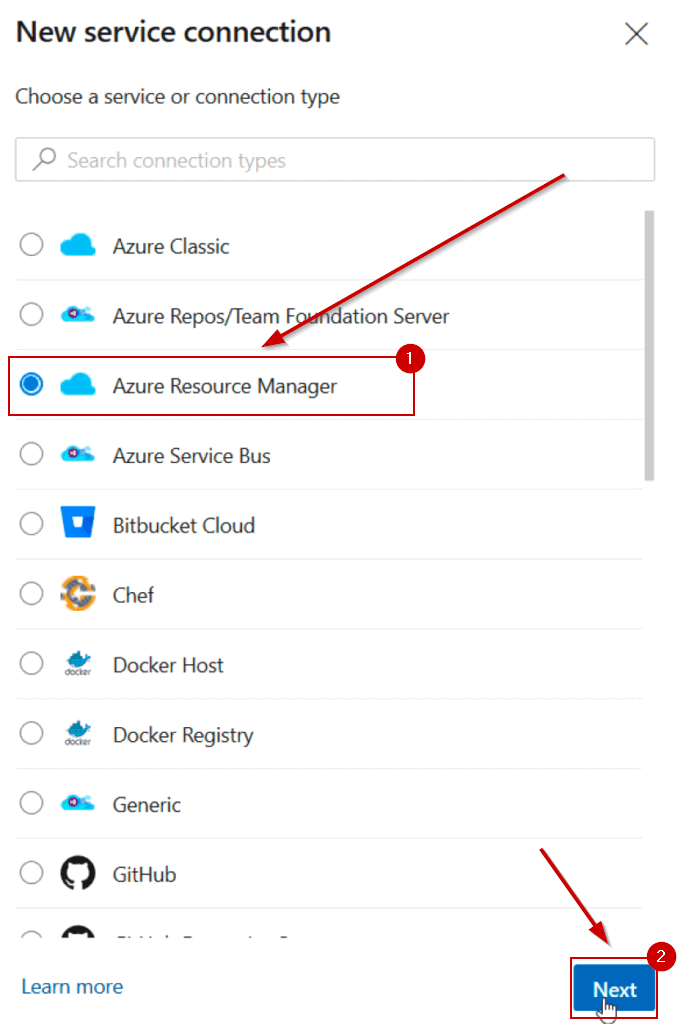Image resolution: width=679 pixels, height=1024 pixels.
Task: Click the Docker Host whale icon
Action: click(77, 664)
